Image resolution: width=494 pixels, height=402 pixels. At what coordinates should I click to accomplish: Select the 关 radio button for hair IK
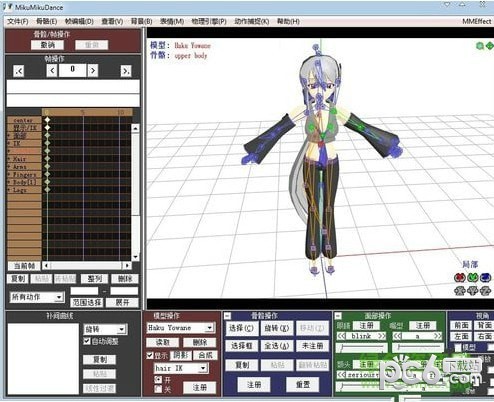click(x=158, y=389)
